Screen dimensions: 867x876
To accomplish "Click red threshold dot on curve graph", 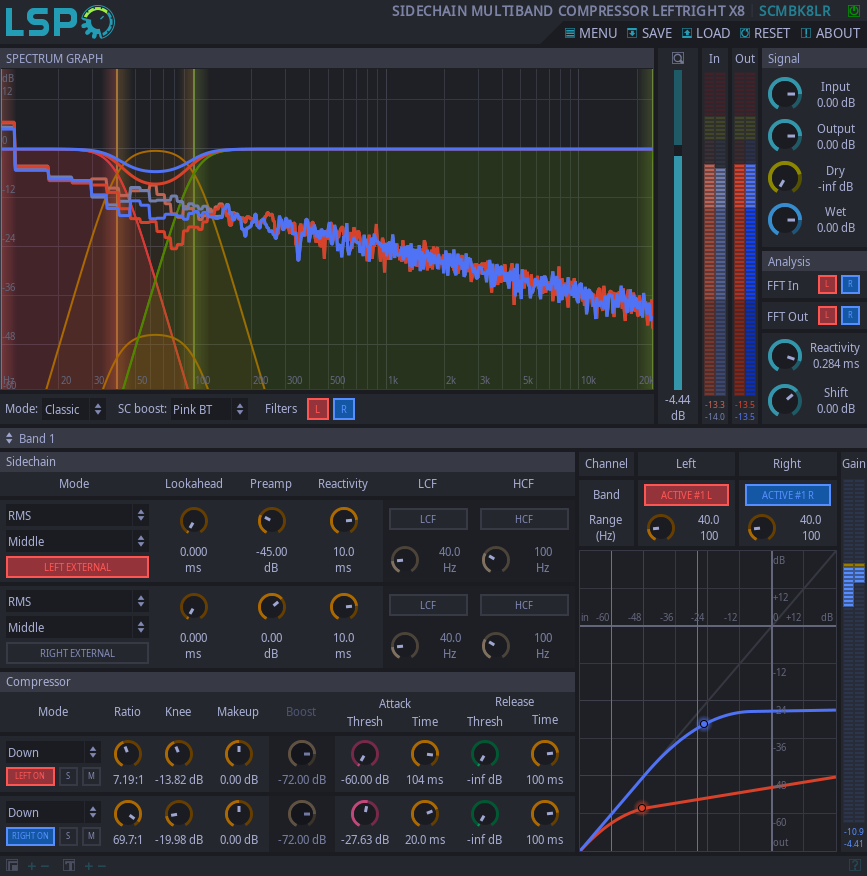I will click(x=642, y=808).
